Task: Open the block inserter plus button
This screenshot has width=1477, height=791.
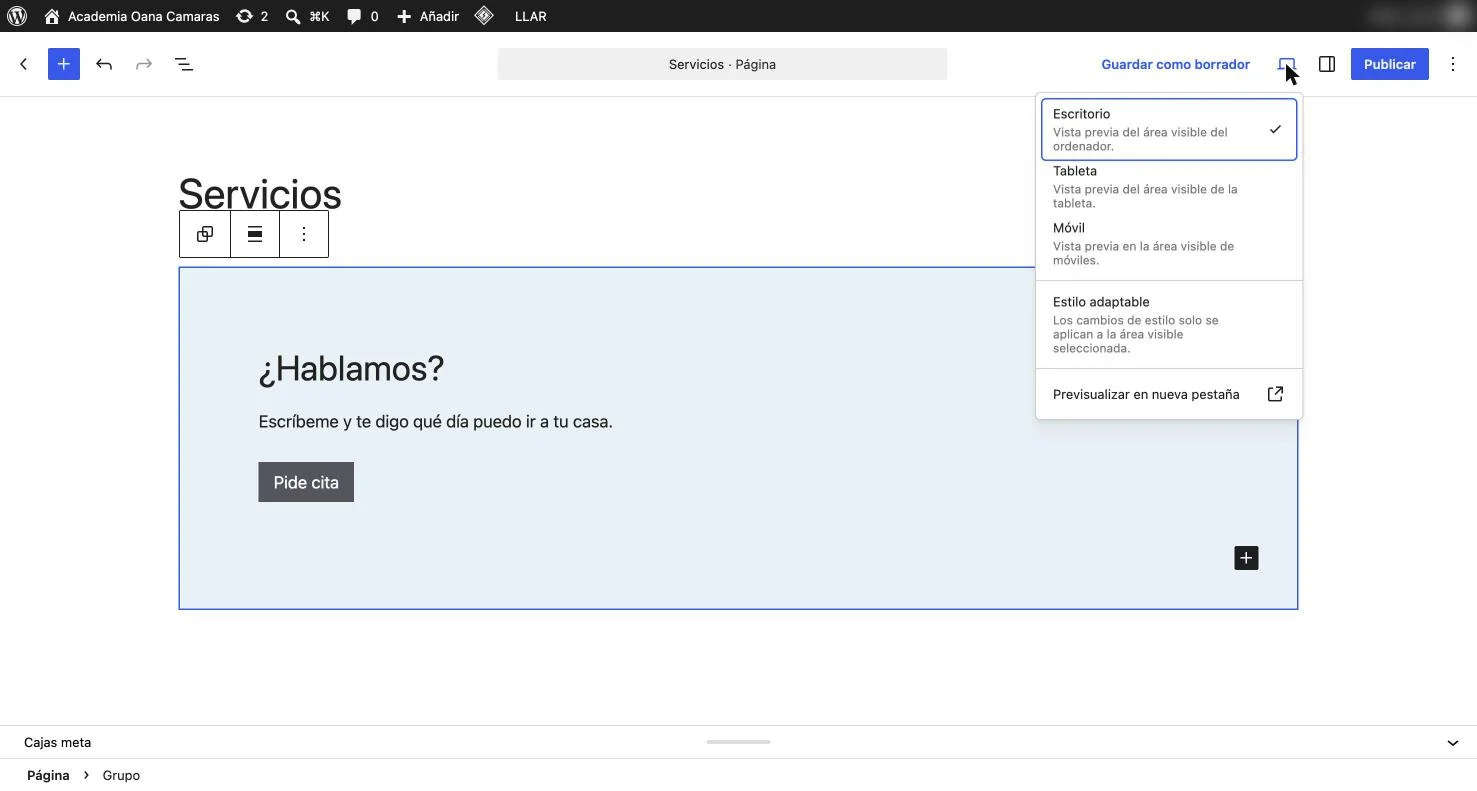Action: (x=64, y=64)
